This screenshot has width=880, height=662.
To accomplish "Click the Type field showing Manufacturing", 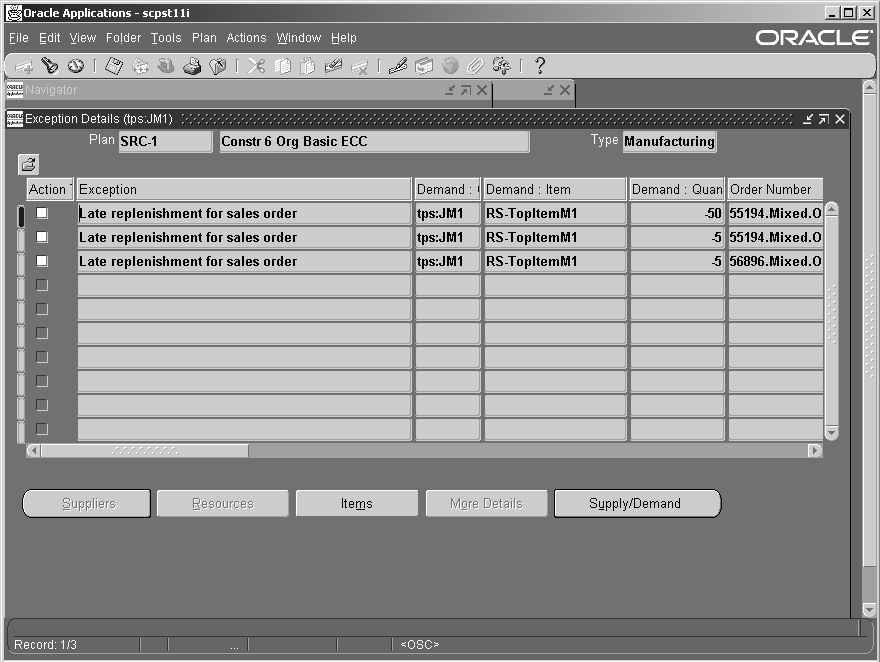I will (670, 141).
